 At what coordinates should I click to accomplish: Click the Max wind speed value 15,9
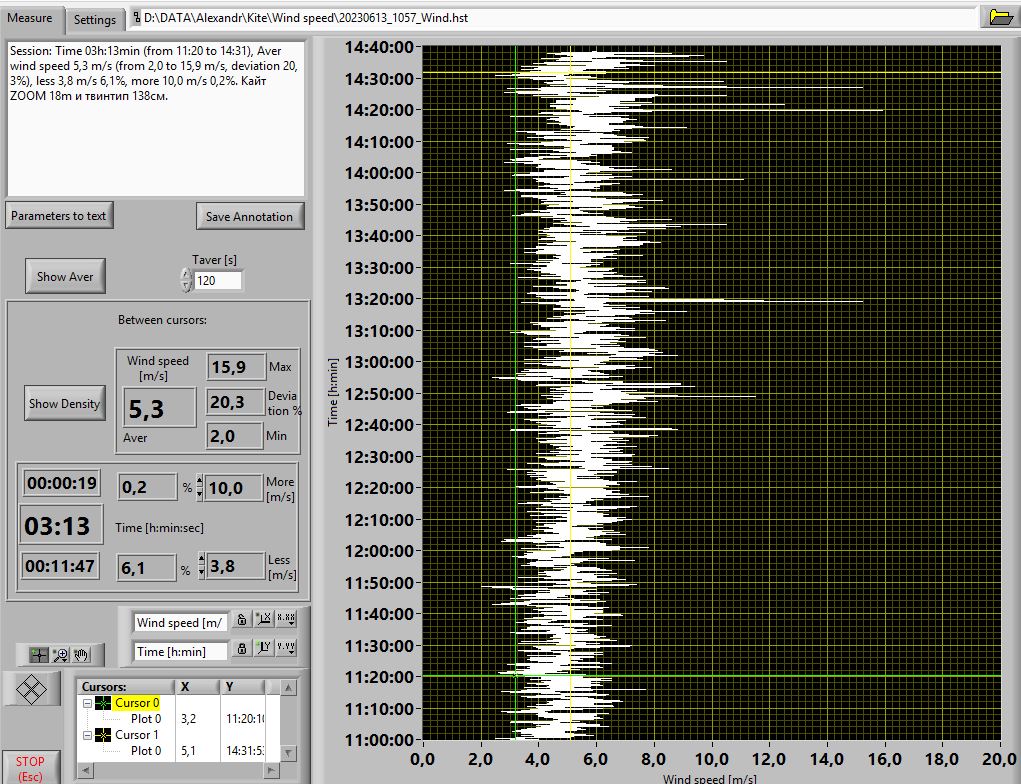pyautogui.click(x=236, y=367)
